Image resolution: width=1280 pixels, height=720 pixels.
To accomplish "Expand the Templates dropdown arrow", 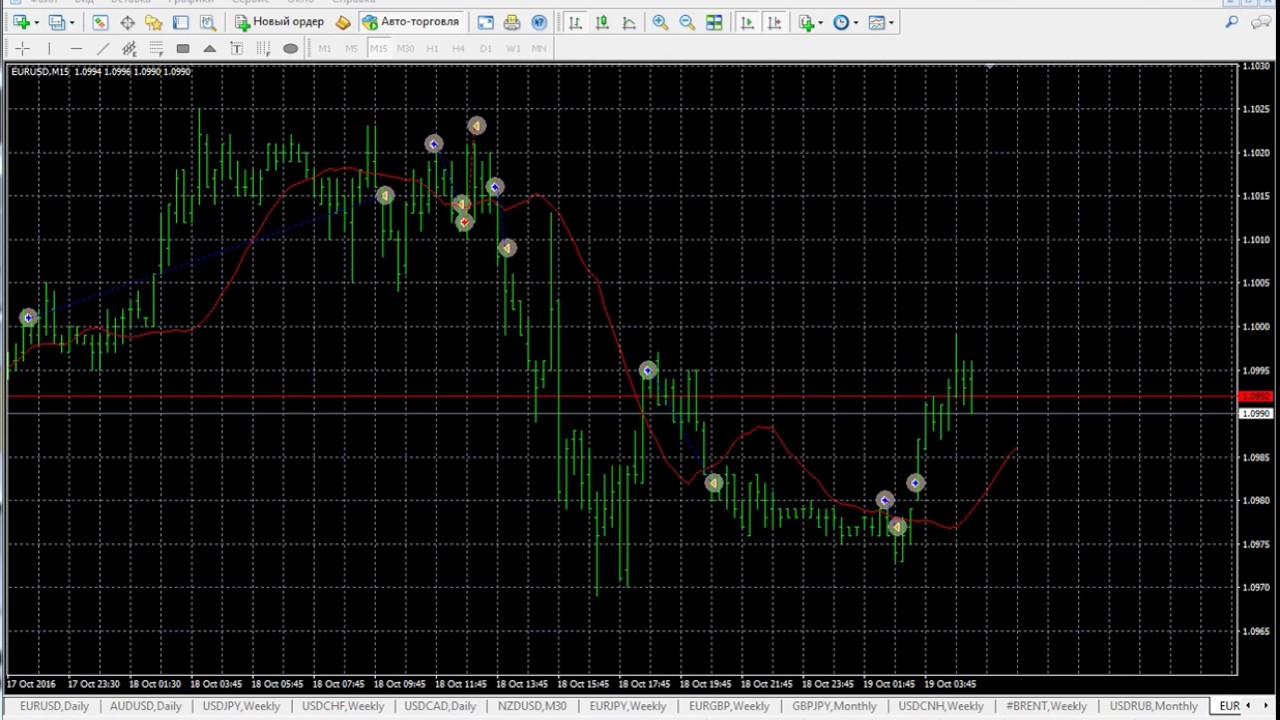I will coord(892,22).
